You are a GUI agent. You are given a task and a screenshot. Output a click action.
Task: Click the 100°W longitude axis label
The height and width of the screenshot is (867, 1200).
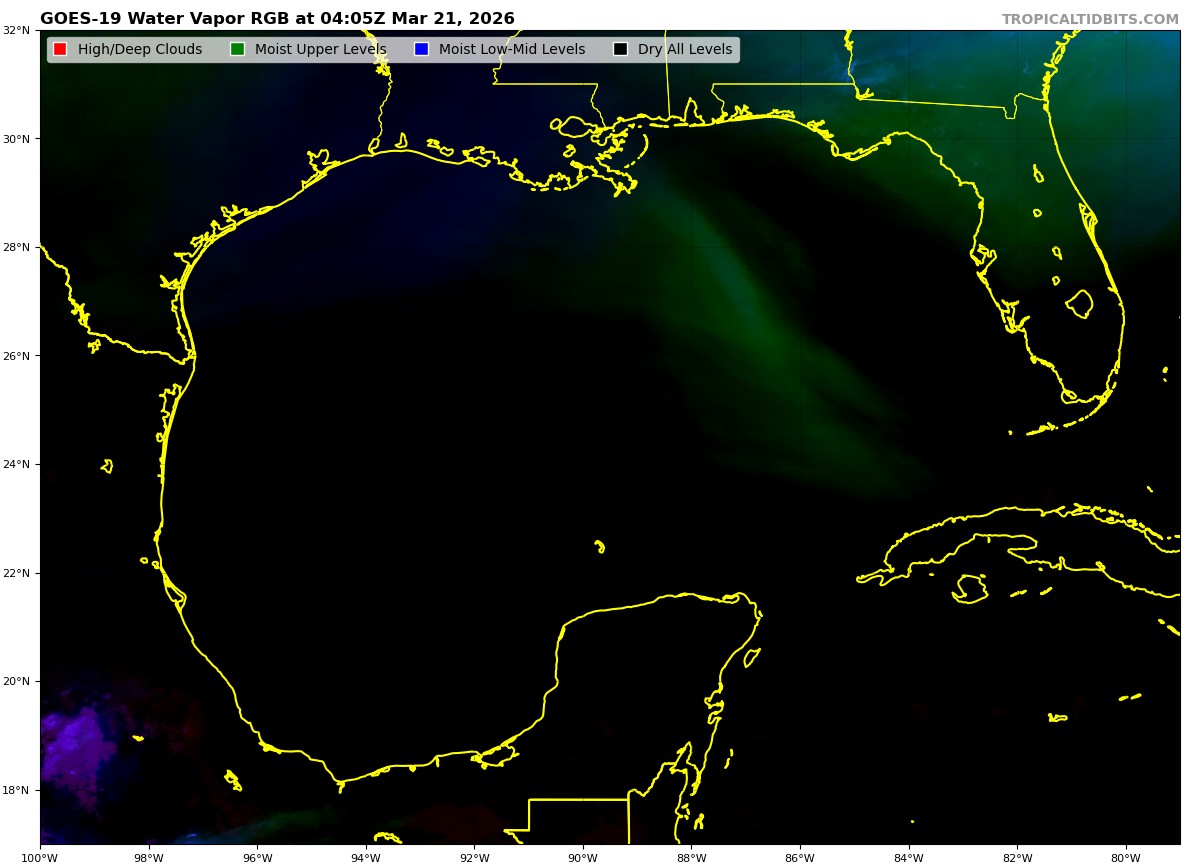coord(40,857)
